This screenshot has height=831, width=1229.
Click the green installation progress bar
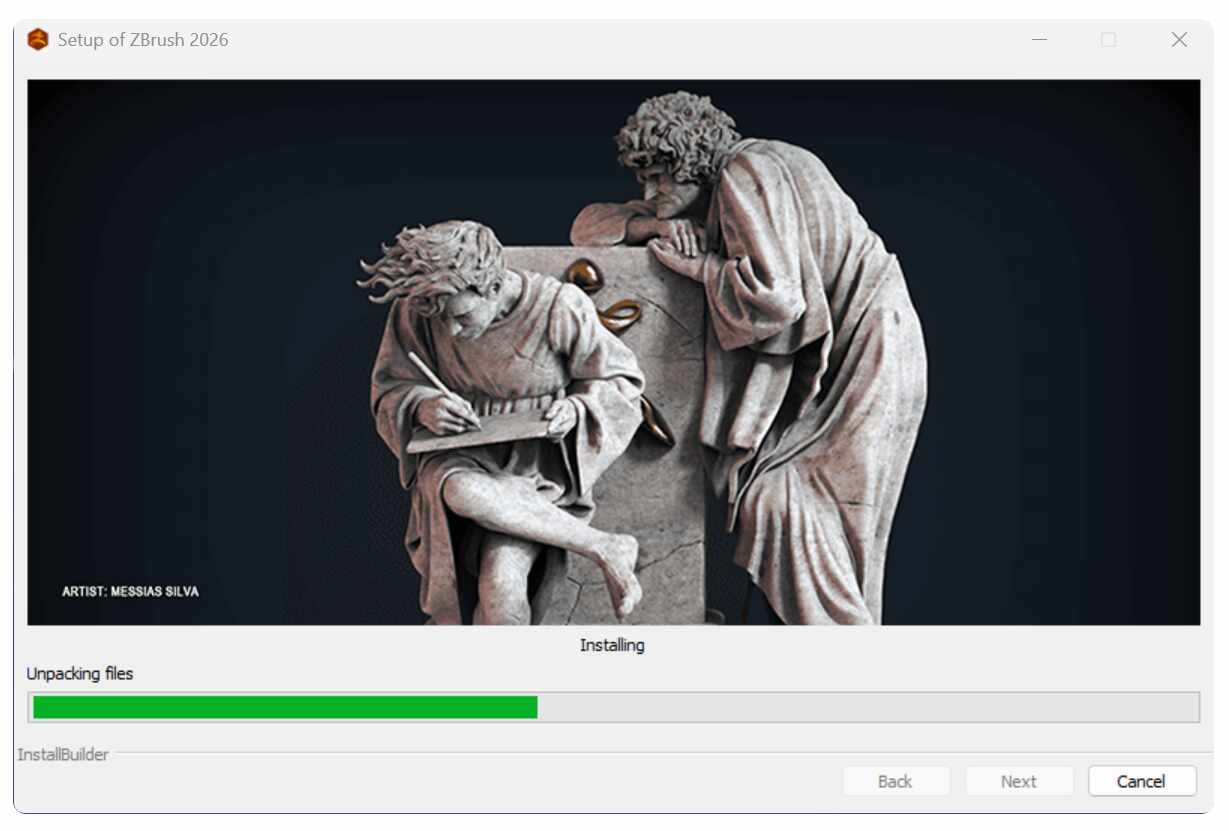click(613, 707)
